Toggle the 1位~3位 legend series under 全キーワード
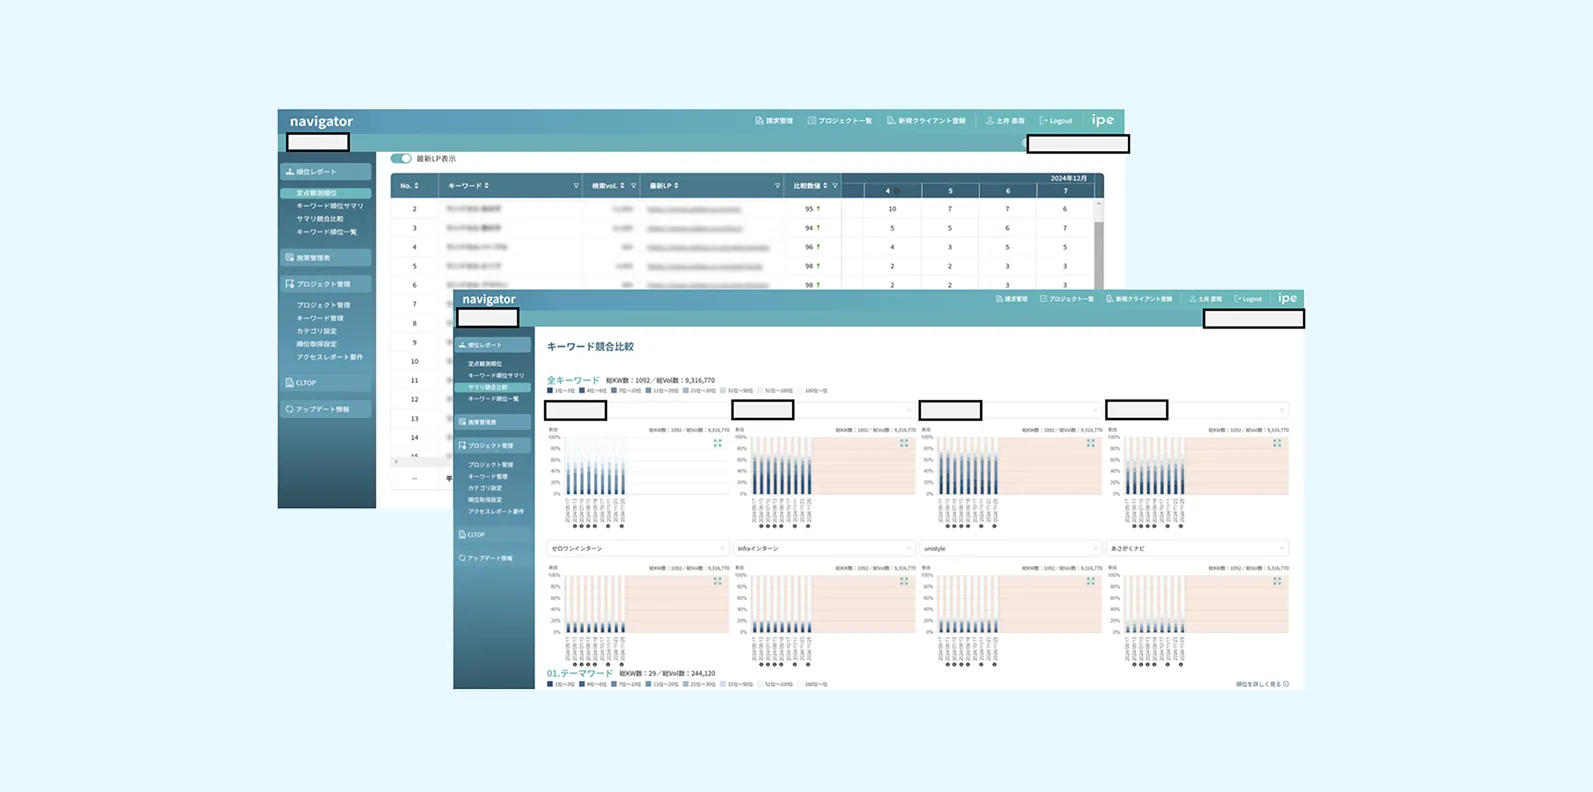The image size is (1593, 792). coord(561,391)
